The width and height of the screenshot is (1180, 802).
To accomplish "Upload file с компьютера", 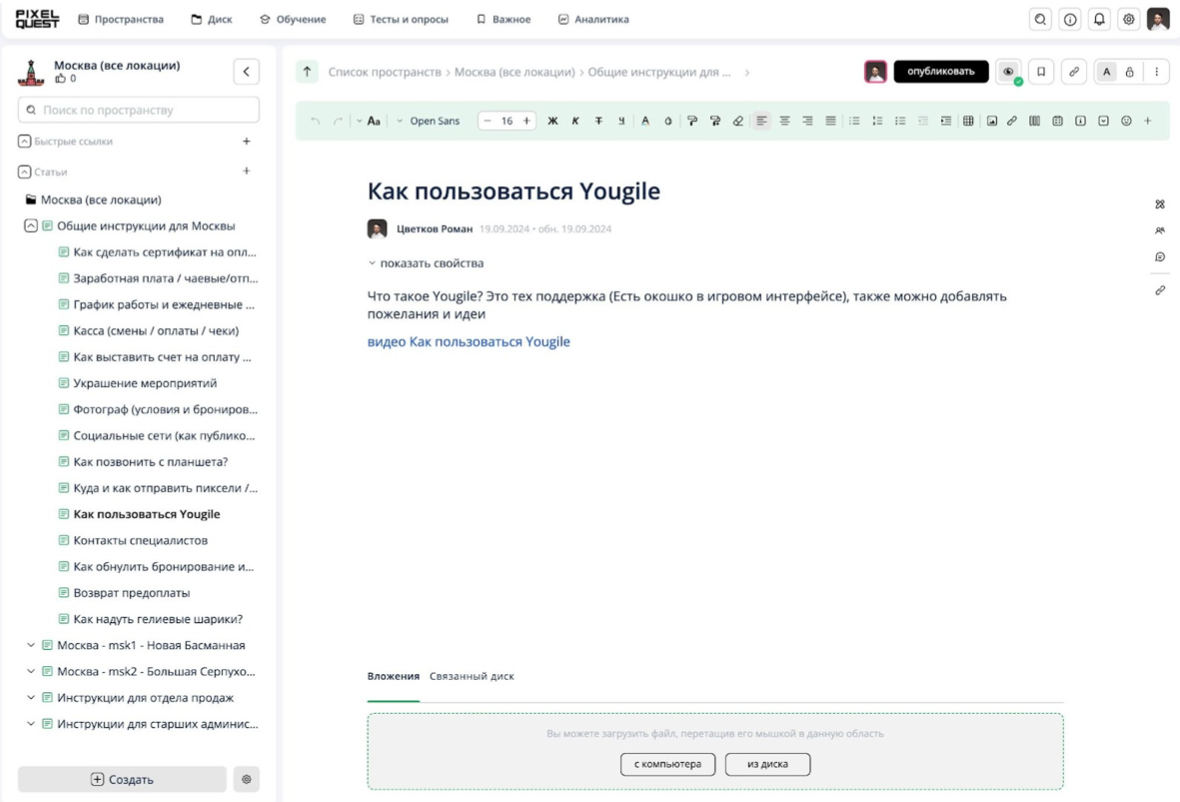I will pyautogui.click(x=668, y=764).
